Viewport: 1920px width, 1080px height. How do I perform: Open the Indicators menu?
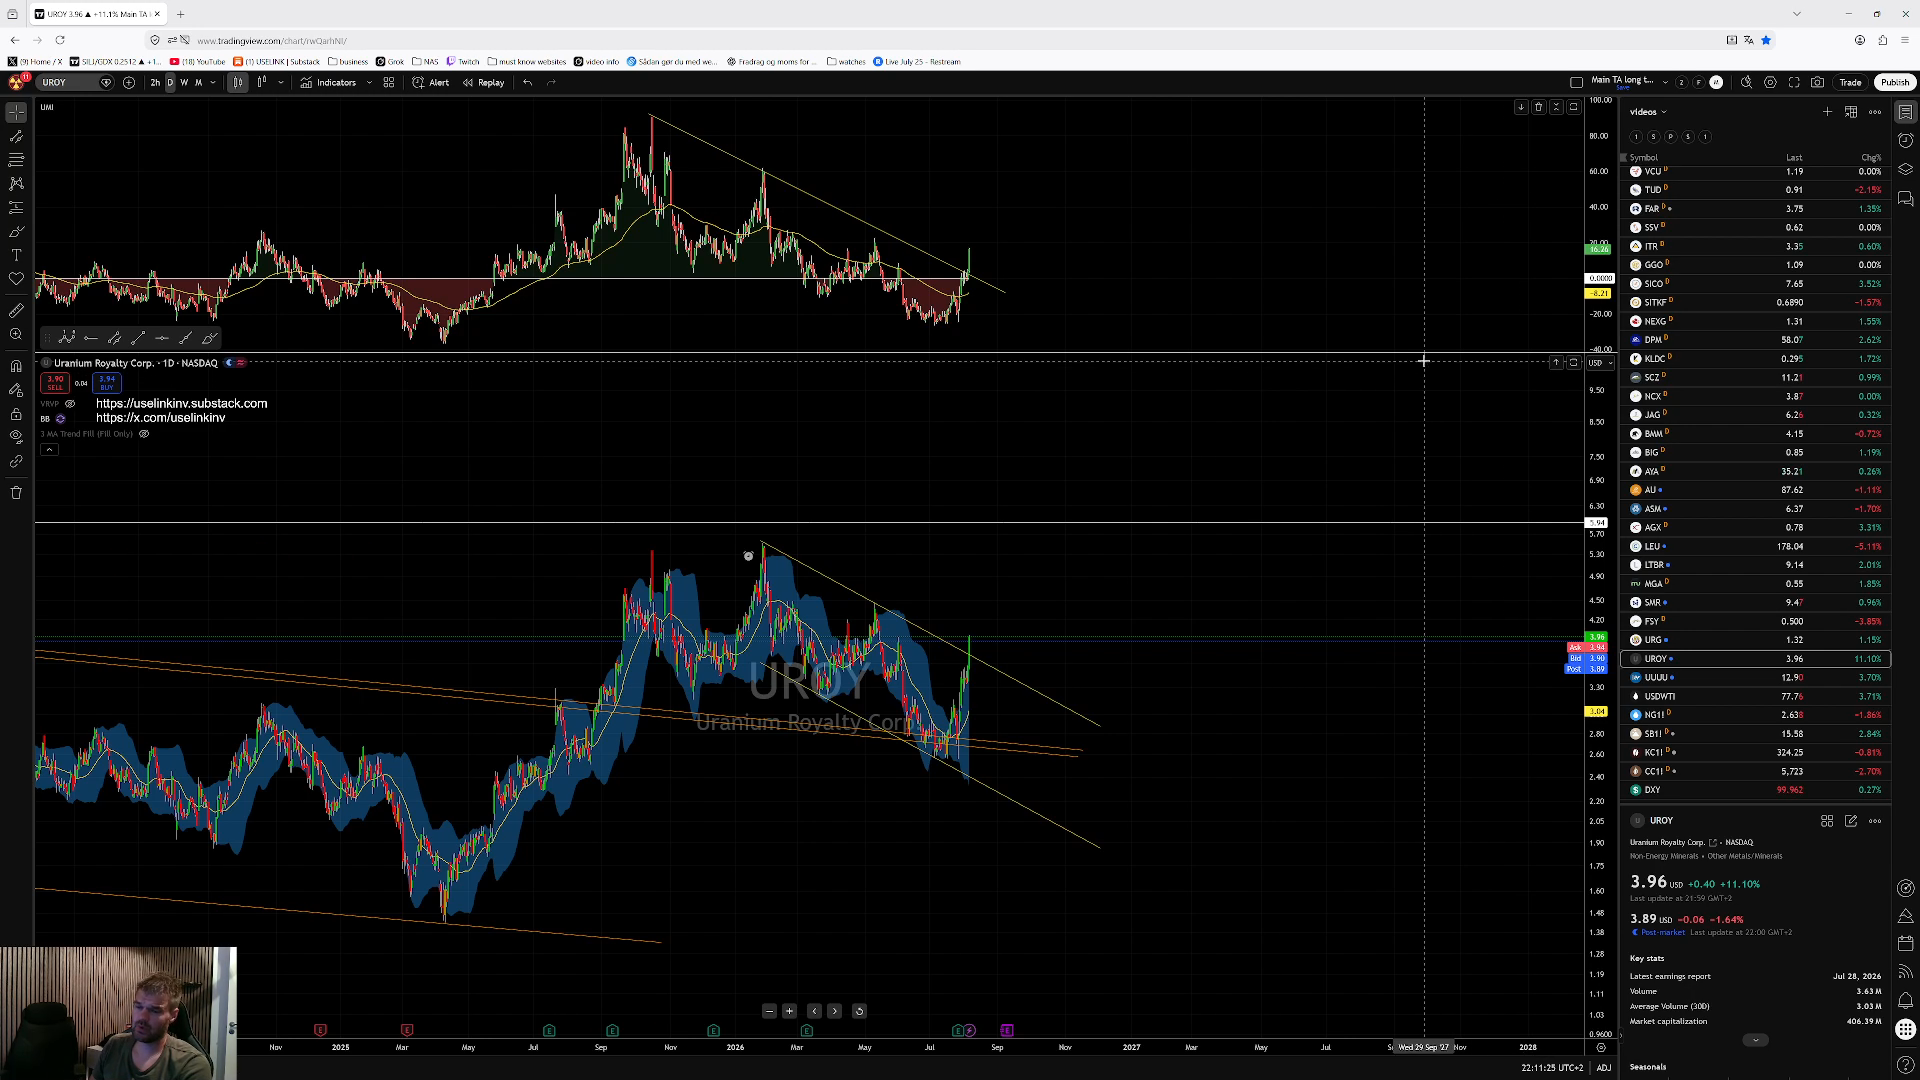(328, 83)
